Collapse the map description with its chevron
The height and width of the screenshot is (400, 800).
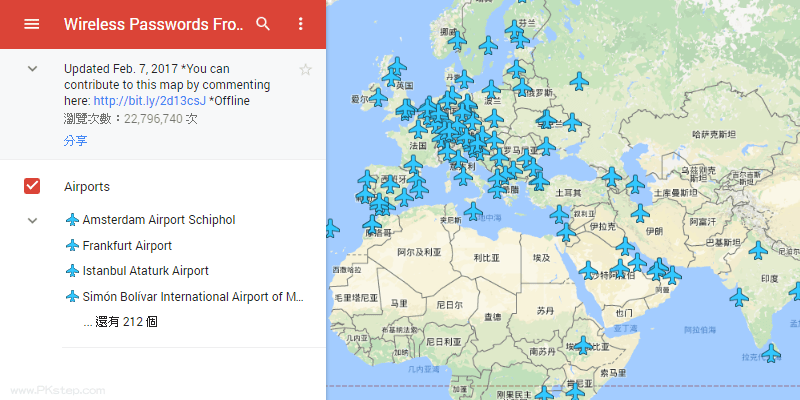pyautogui.click(x=32, y=68)
